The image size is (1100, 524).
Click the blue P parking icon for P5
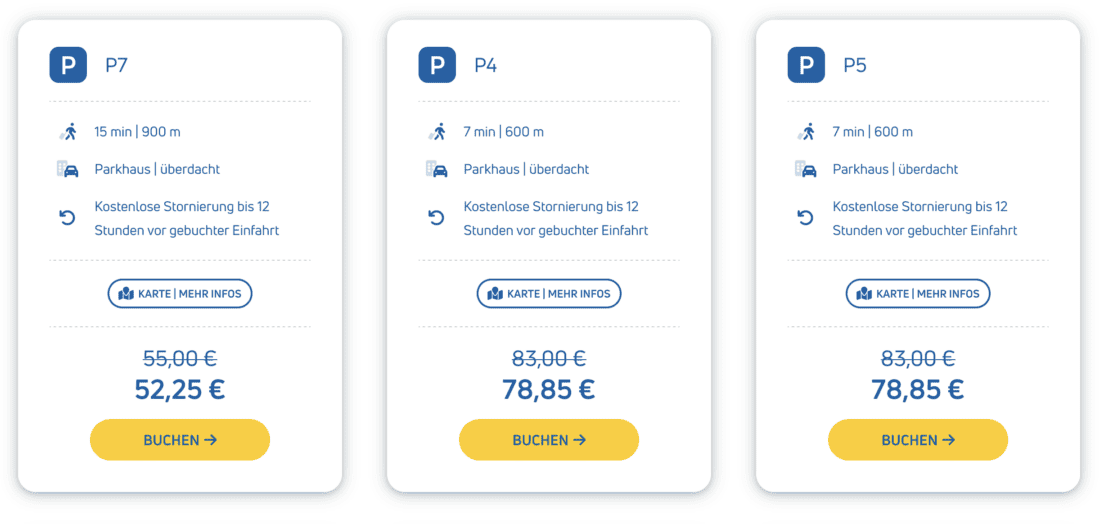pos(806,66)
